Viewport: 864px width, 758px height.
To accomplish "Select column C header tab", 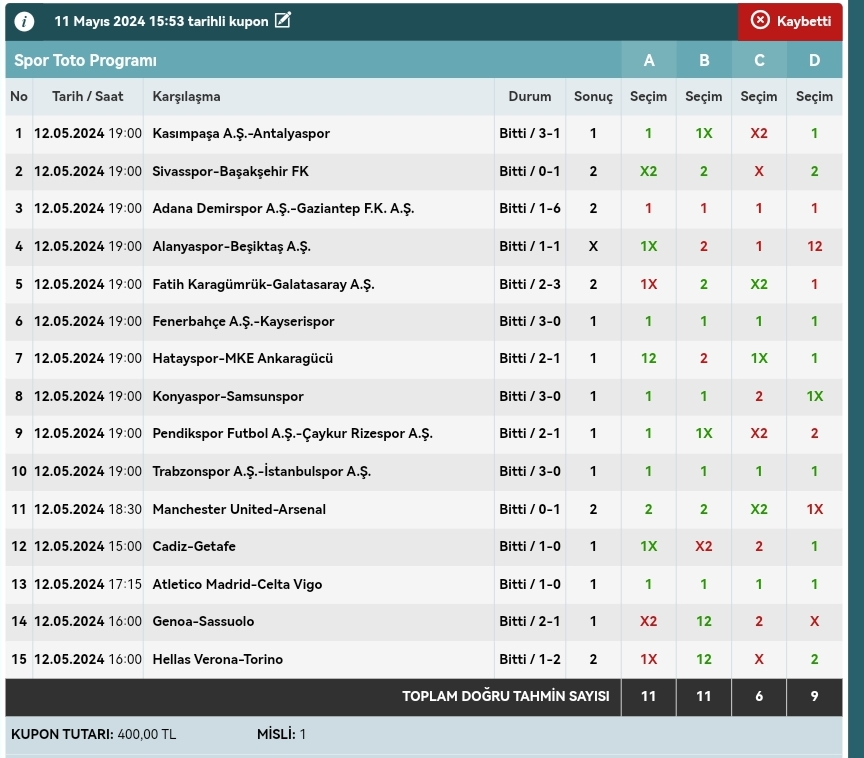I will pyautogui.click(x=759, y=60).
